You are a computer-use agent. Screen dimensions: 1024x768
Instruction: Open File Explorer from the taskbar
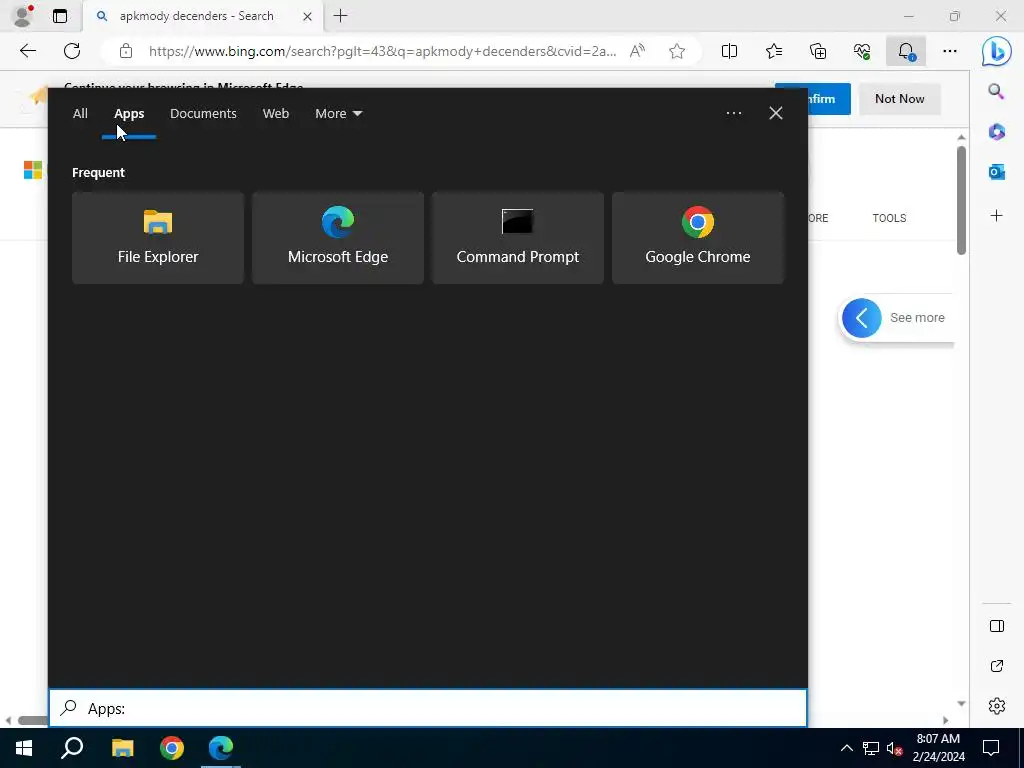122,748
